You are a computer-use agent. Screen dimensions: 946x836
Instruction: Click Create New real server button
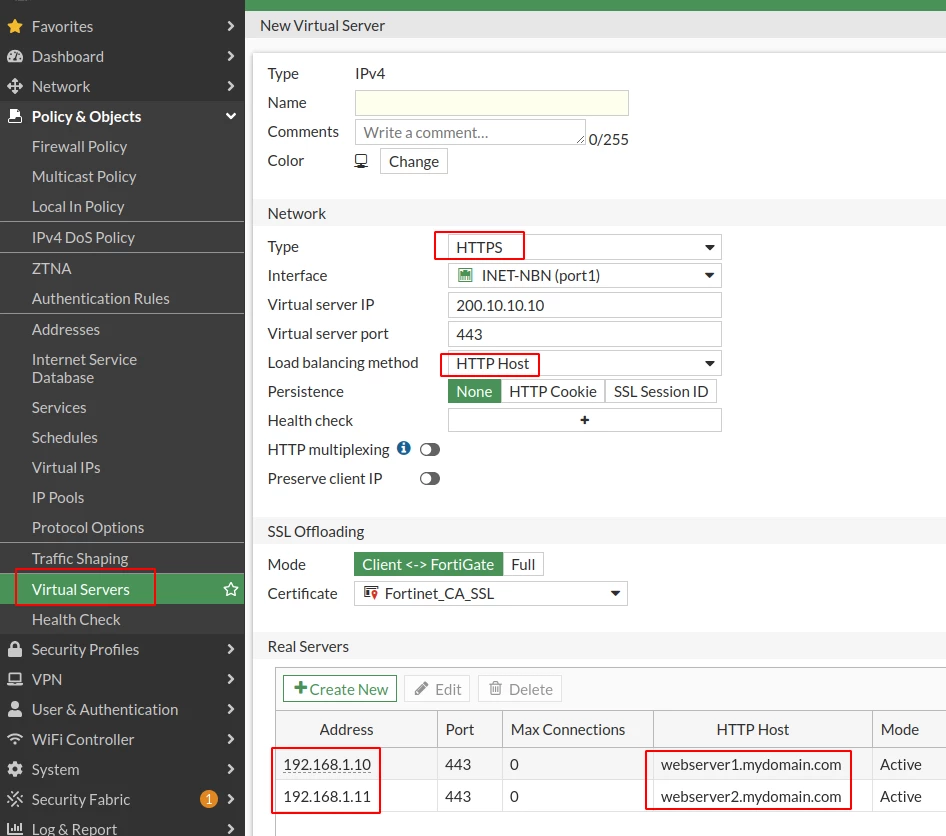coord(340,689)
